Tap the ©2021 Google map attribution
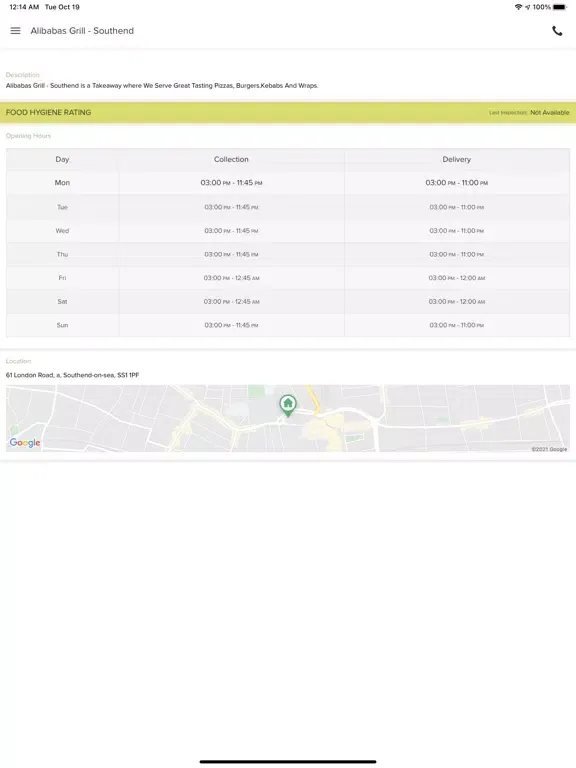Image resolution: width=576 pixels, height=768 pixels. [x=549, y=449]
